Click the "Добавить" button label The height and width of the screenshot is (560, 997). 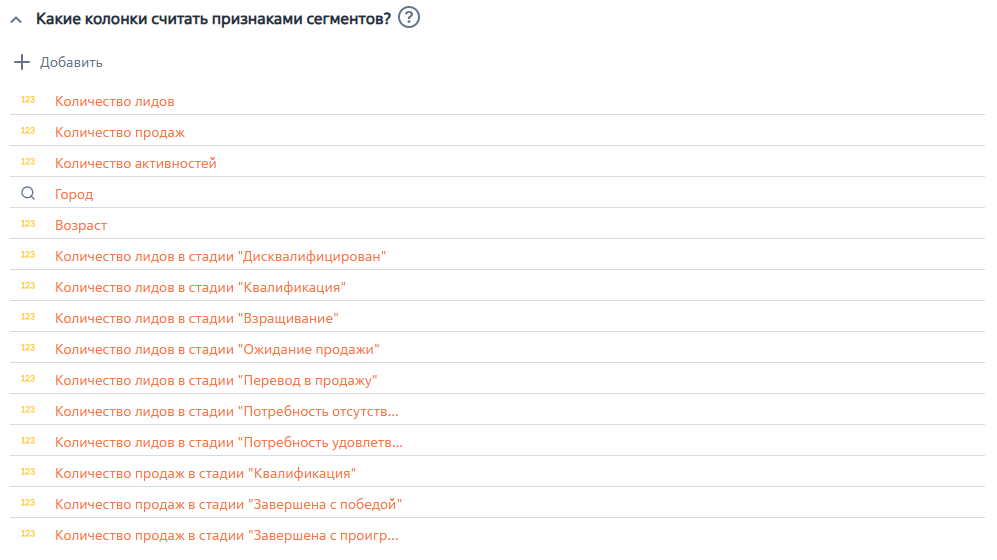pyautogui.click(x=71, y=62)
